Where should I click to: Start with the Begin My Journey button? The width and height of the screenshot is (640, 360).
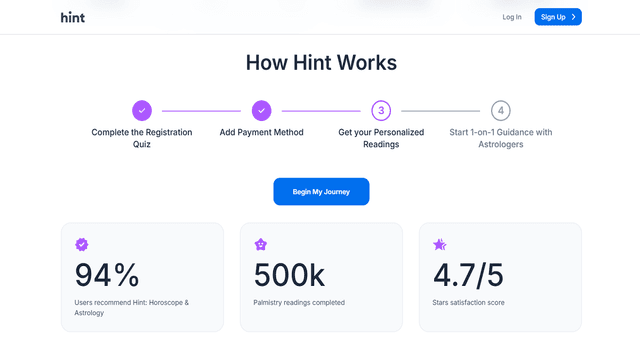click(321, 191)
